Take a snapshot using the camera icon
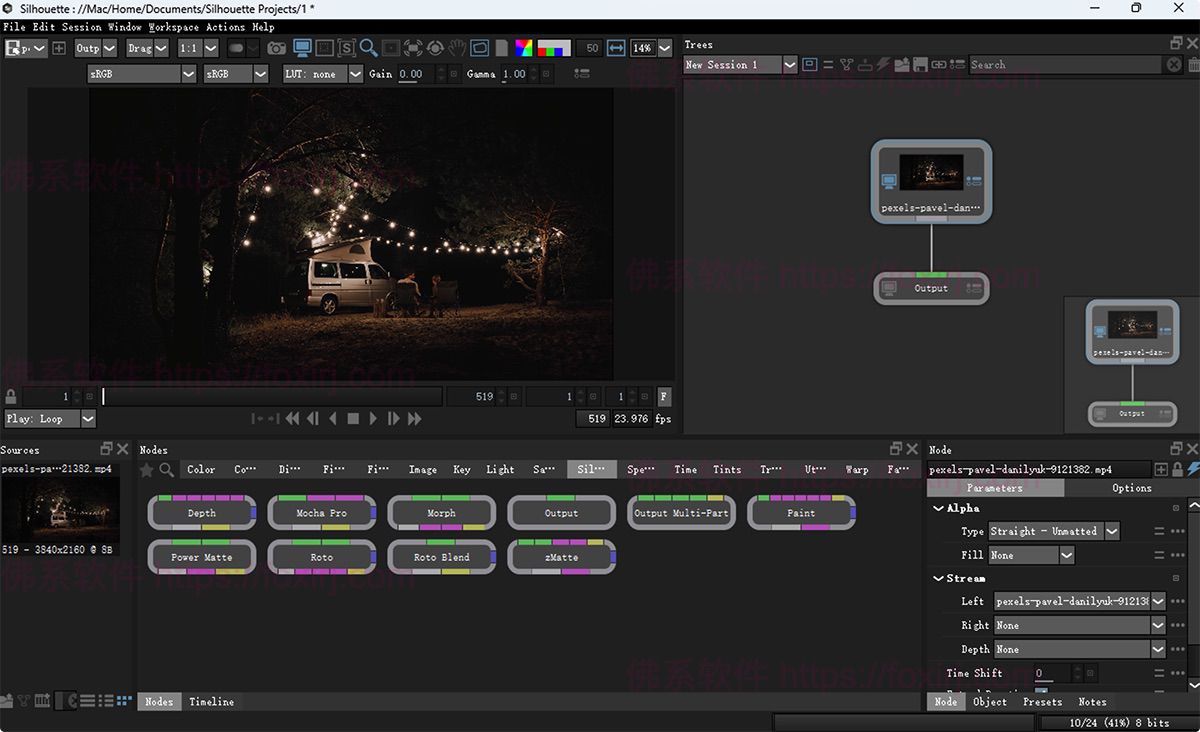Screen dimensions: 1200x732 pyautogui.click(x=276, y=48)
